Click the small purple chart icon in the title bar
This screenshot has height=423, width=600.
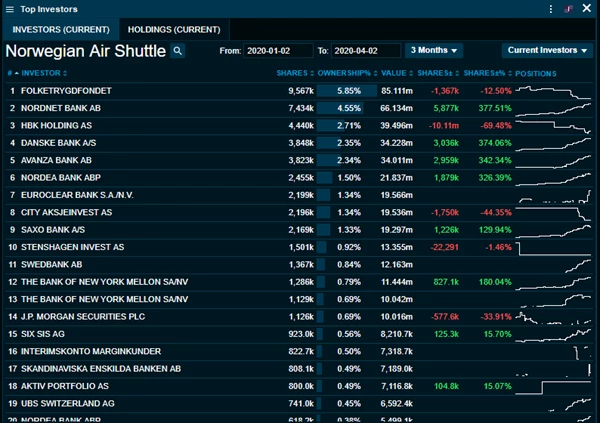click(x=569, y=9)
